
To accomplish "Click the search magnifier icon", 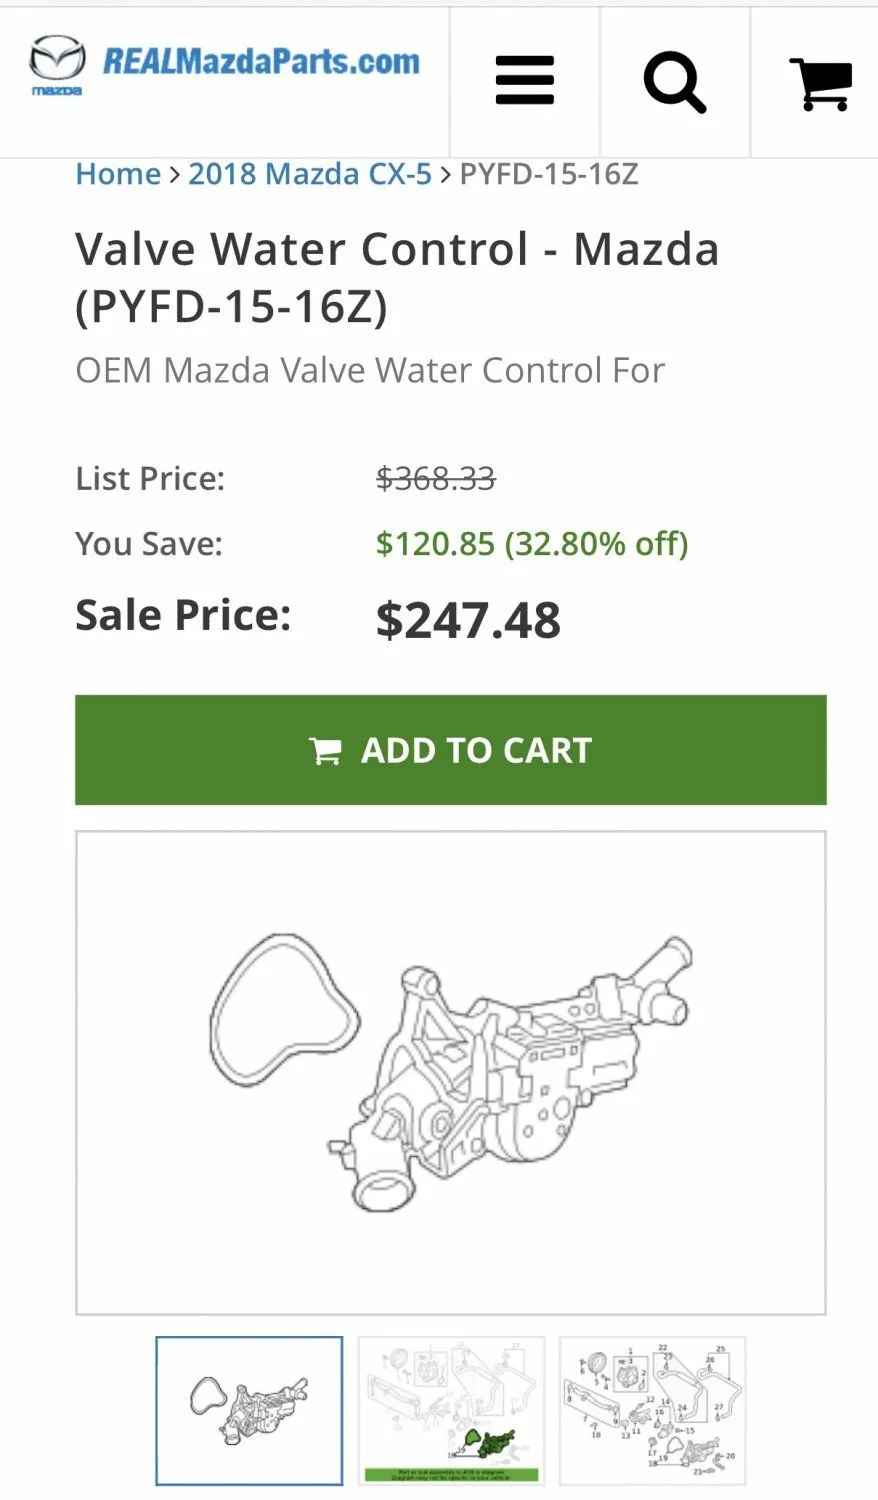I will coord(675,81).
